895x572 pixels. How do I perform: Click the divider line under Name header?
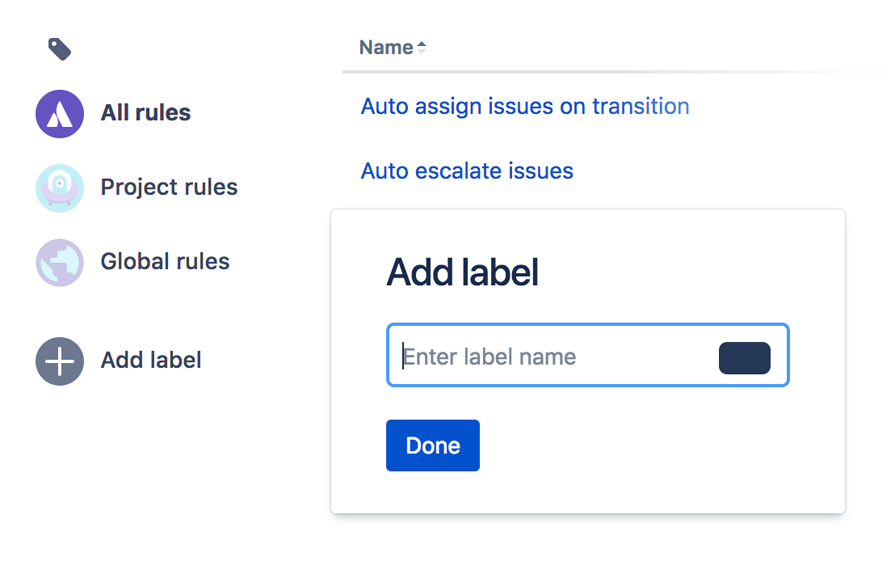click(x=600, y=72)
